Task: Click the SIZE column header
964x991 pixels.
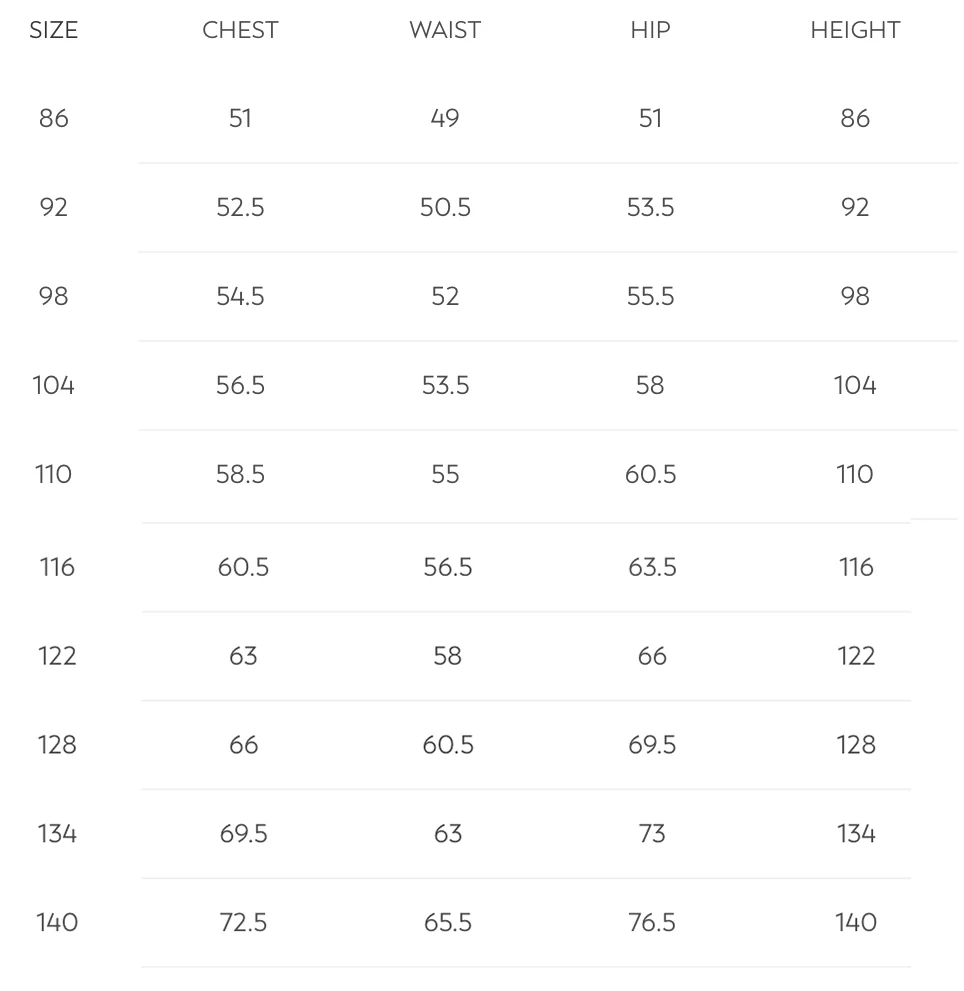Action: pos(53,30)
